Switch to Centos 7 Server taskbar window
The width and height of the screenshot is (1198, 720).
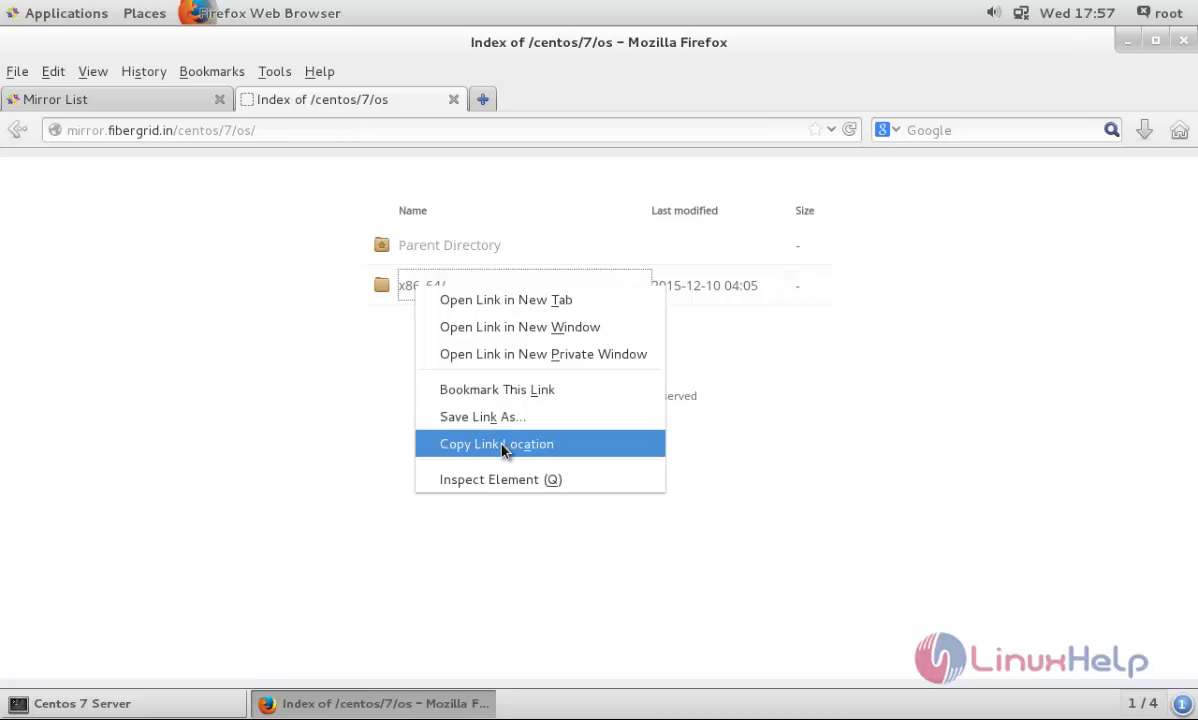(x=124, y=703)
